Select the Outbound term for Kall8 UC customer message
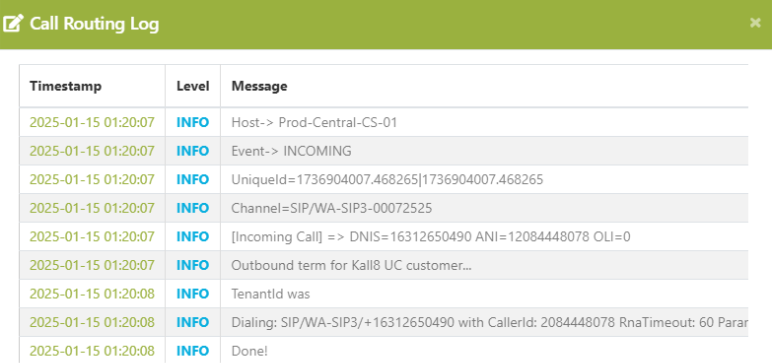The height and width of the screenshot is (363, 772). click(352, 265)
